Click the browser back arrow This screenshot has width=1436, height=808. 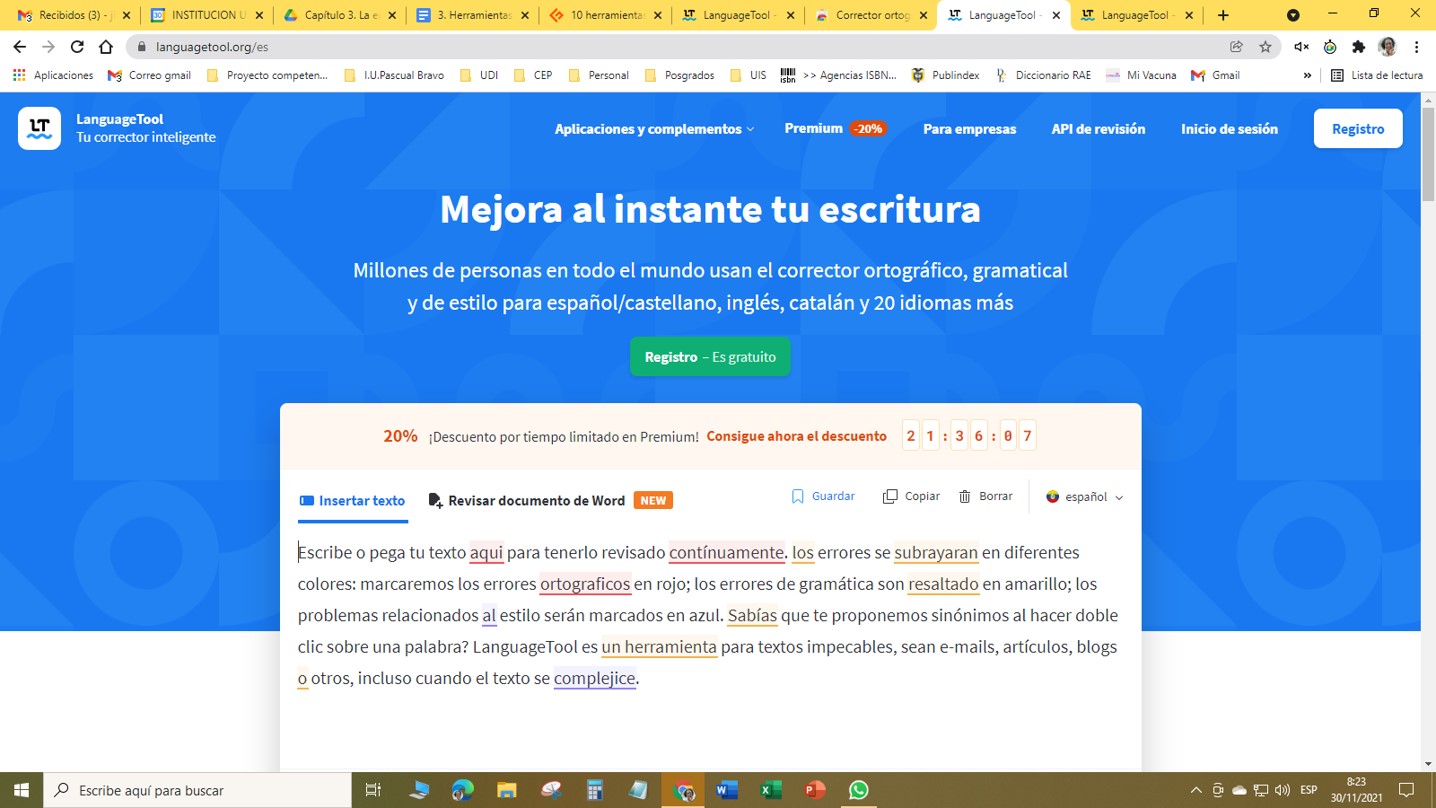click(20, 47)
